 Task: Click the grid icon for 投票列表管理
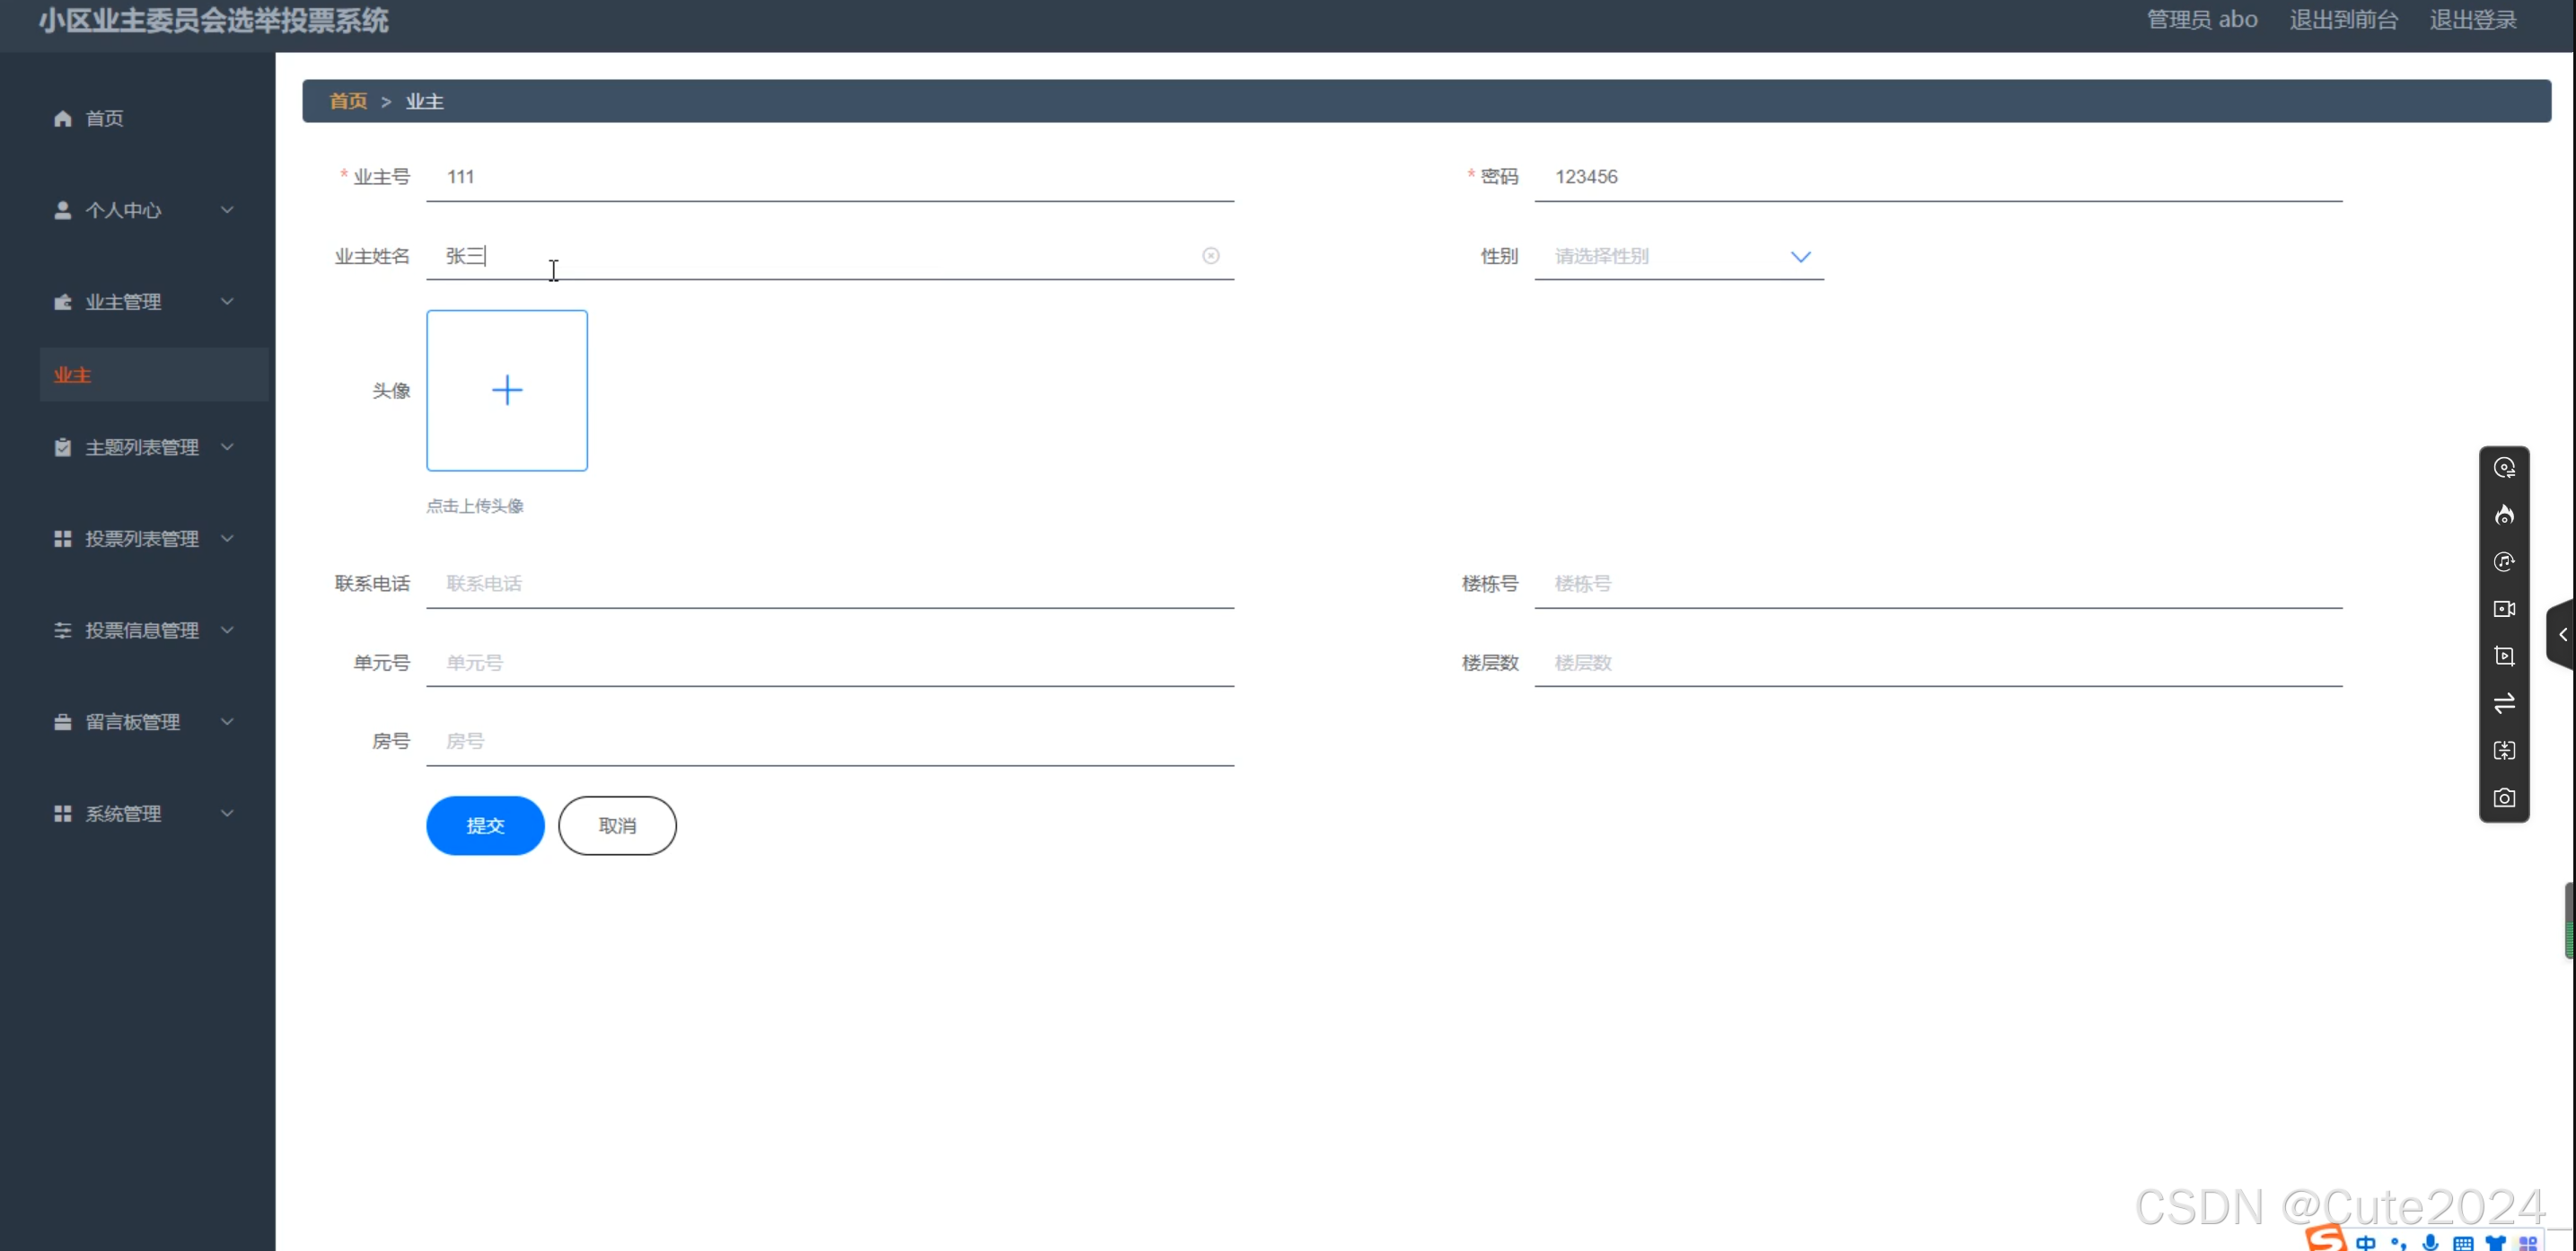point(63,539)
